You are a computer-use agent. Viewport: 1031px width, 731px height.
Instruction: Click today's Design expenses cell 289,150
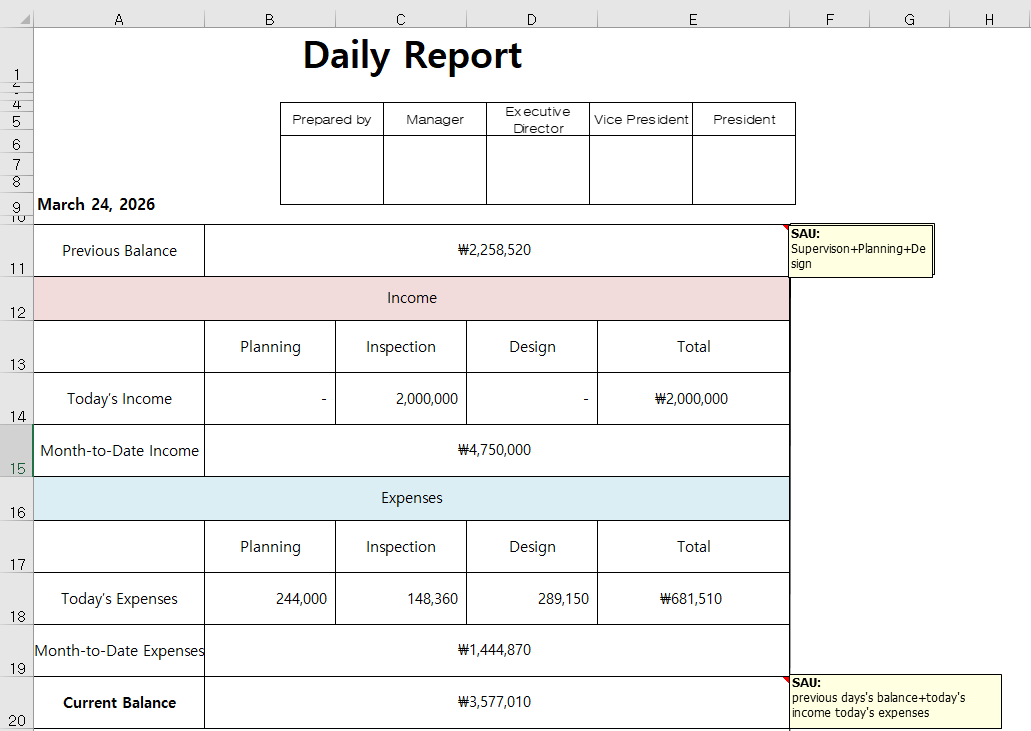532,599
